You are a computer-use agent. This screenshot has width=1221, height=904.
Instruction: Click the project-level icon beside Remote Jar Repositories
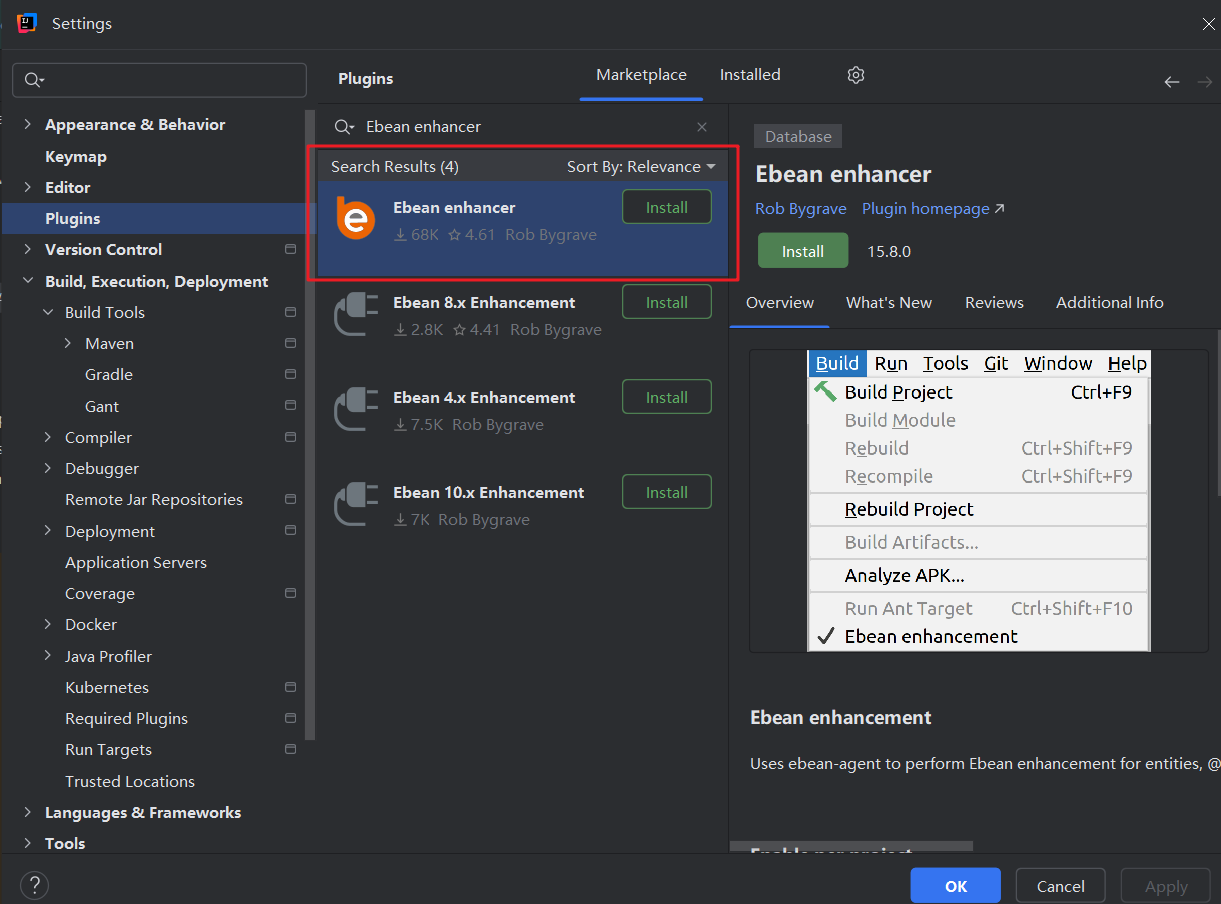[290, 499]
